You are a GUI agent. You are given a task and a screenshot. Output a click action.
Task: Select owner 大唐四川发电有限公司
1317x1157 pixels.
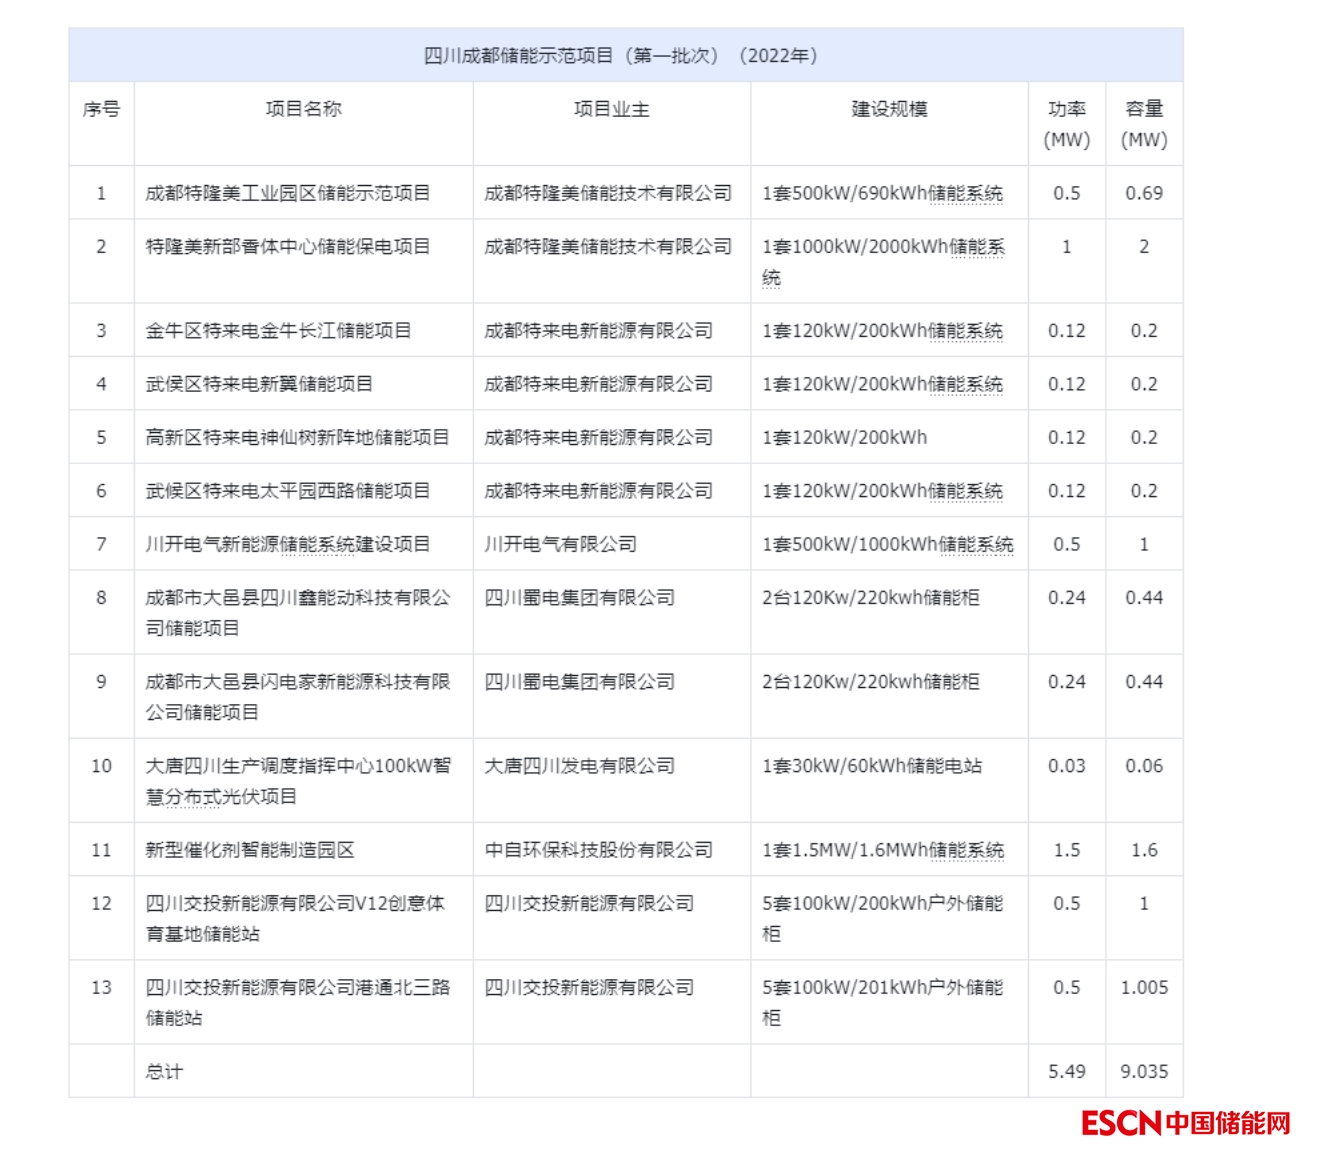click(x=579, y=766)
